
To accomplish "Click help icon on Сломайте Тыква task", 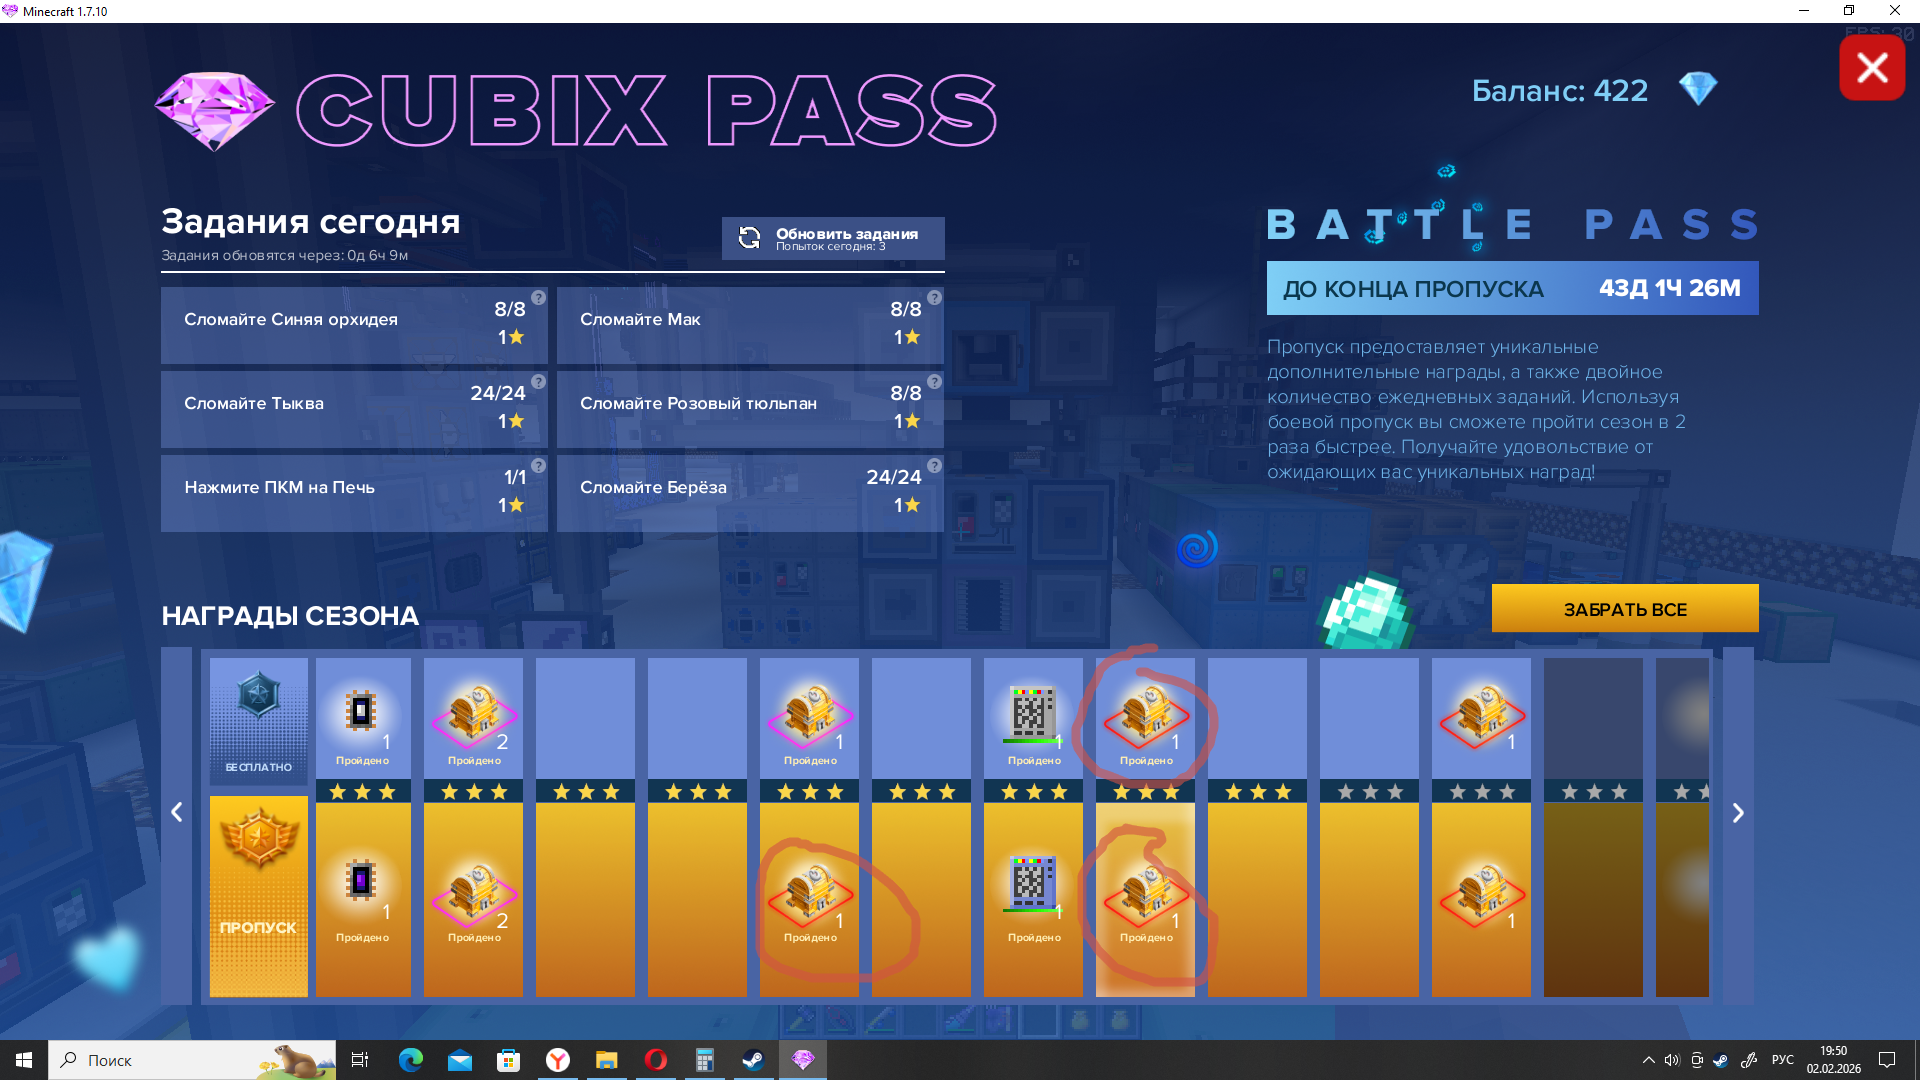I will coord(538,382).
